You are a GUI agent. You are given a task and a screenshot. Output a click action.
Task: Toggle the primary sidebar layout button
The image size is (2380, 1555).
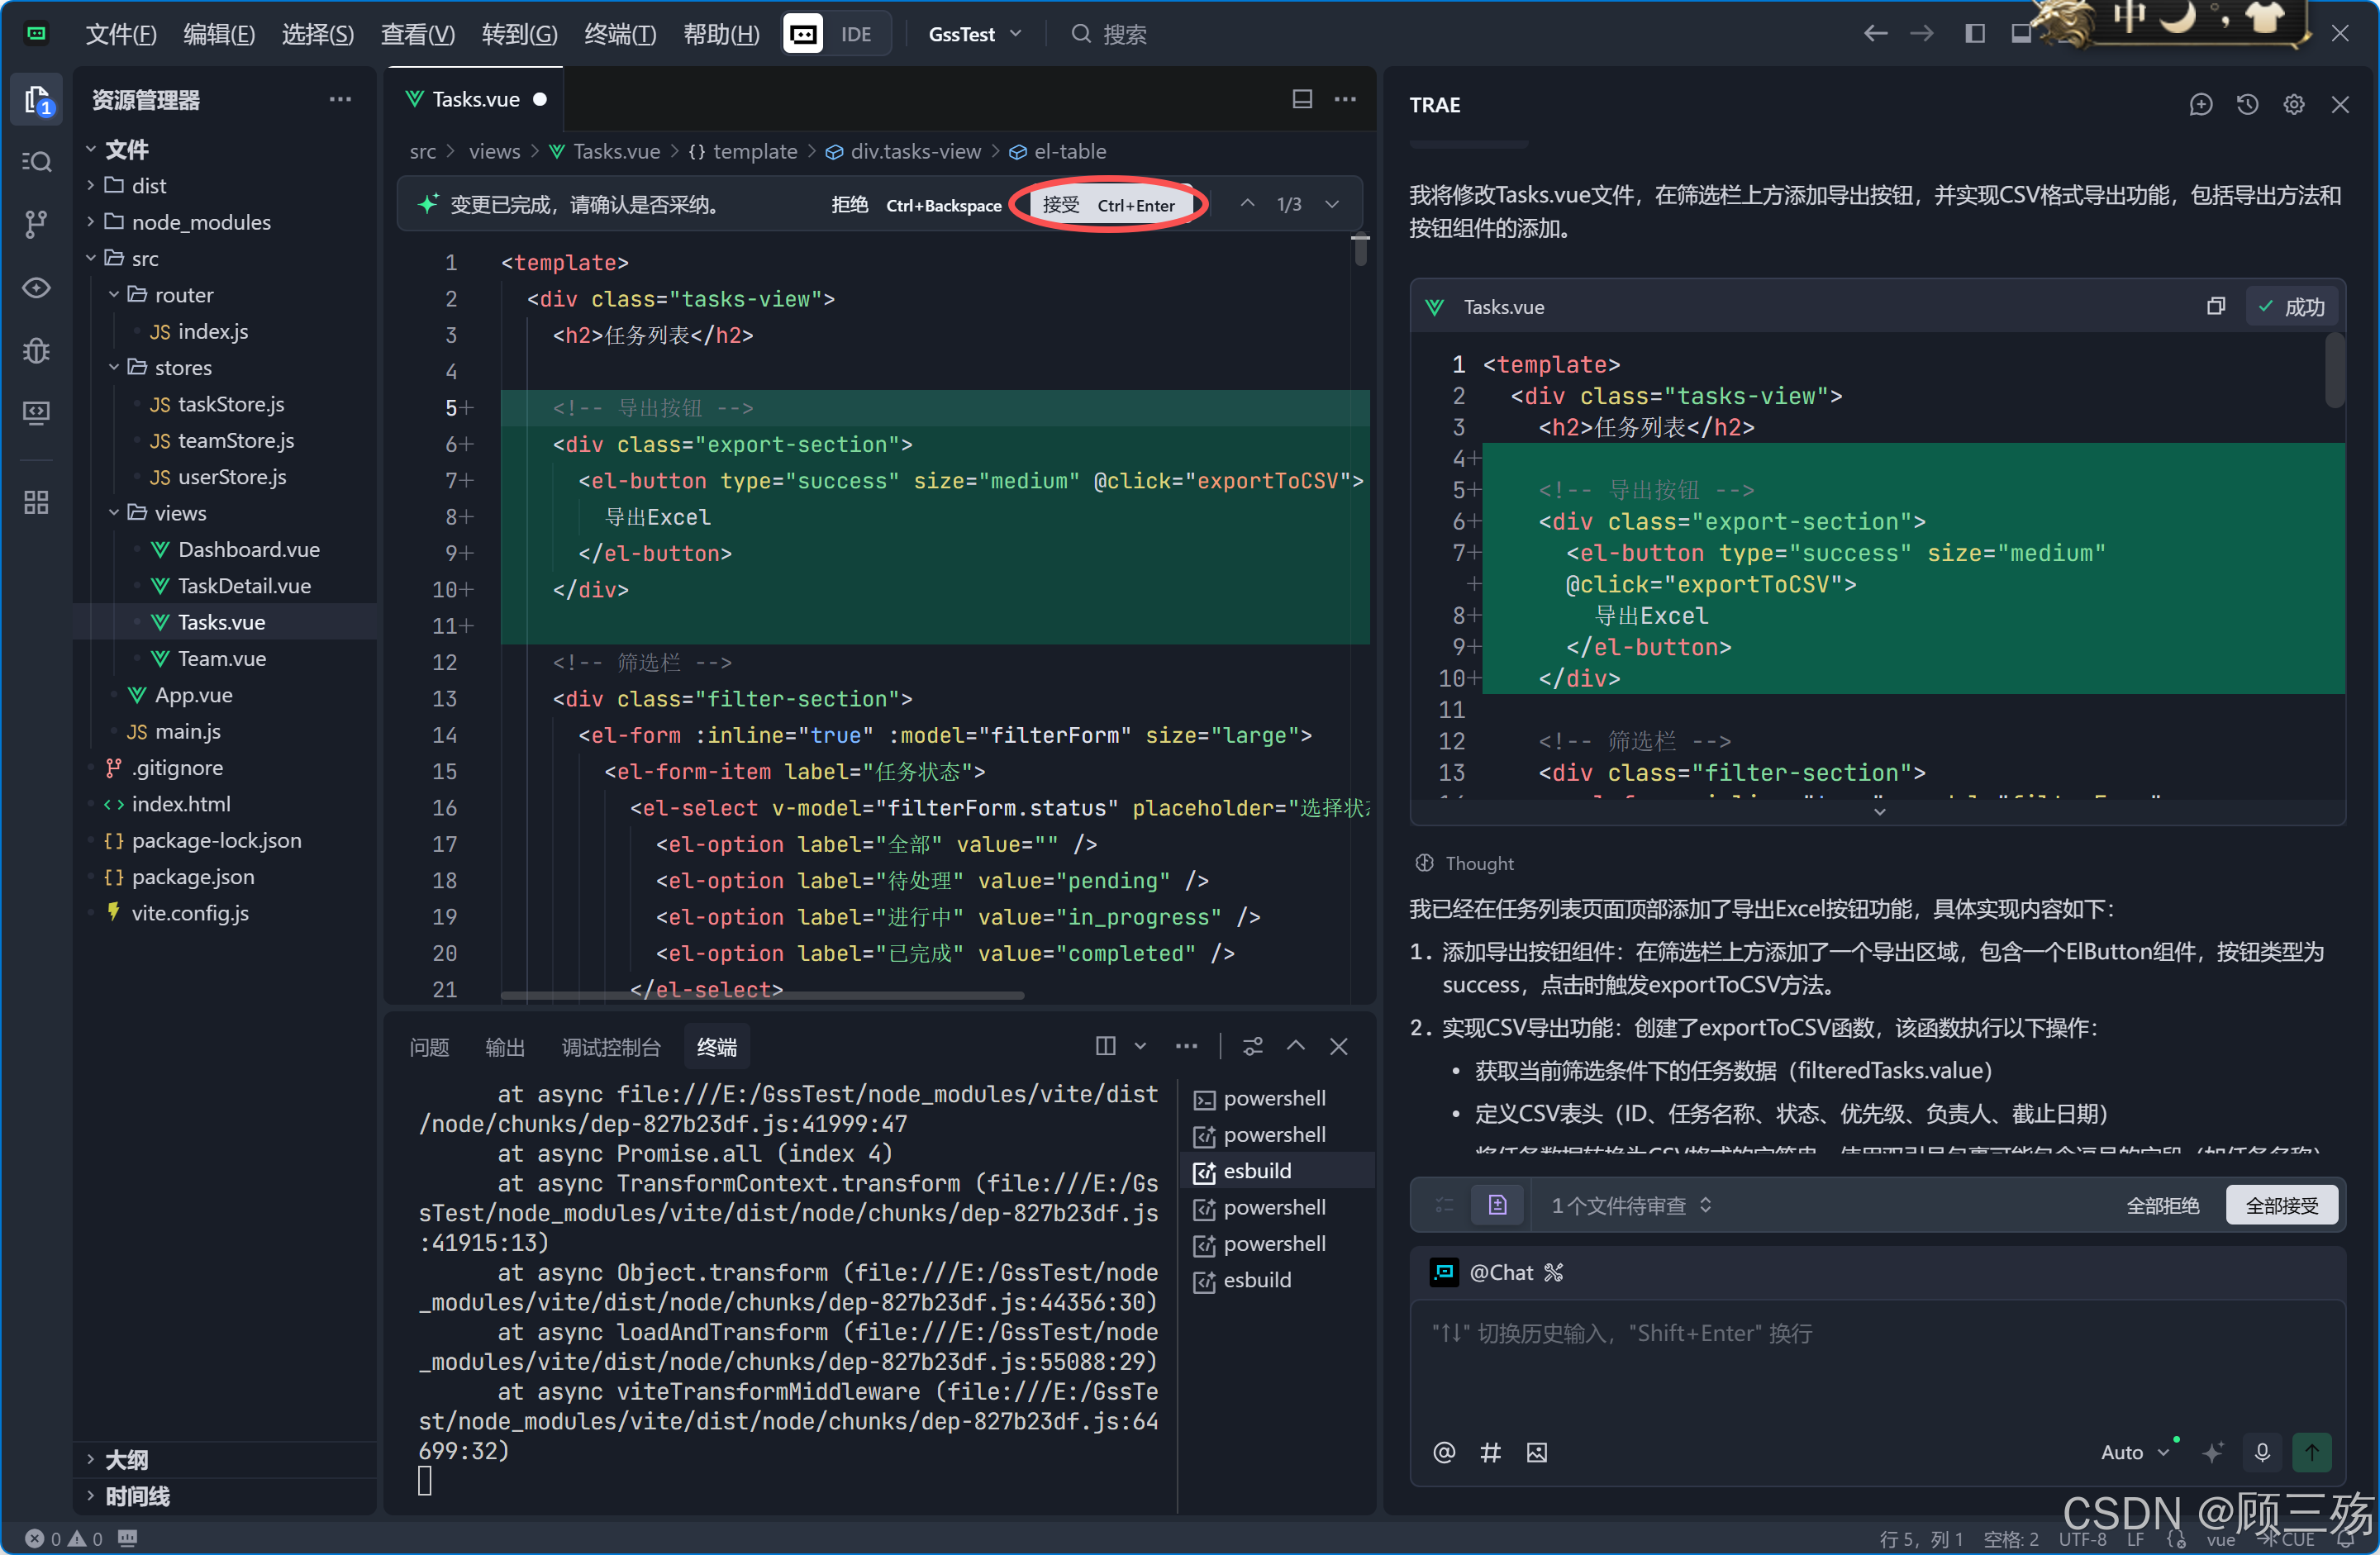click(1975, 34)
